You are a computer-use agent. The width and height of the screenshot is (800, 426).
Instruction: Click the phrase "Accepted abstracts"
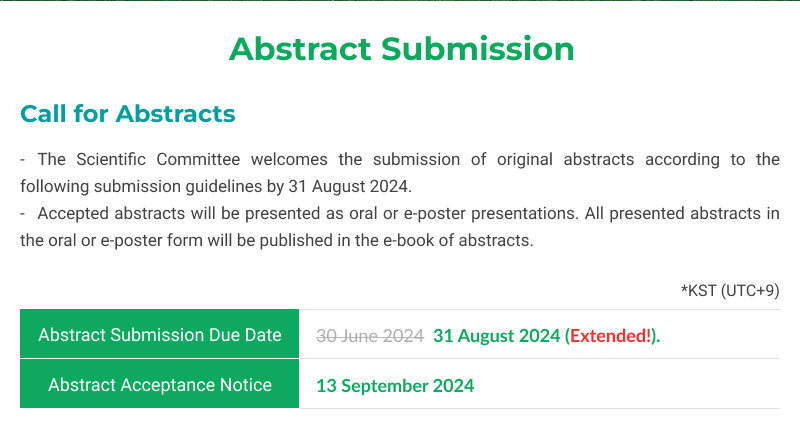click(111, 213)
